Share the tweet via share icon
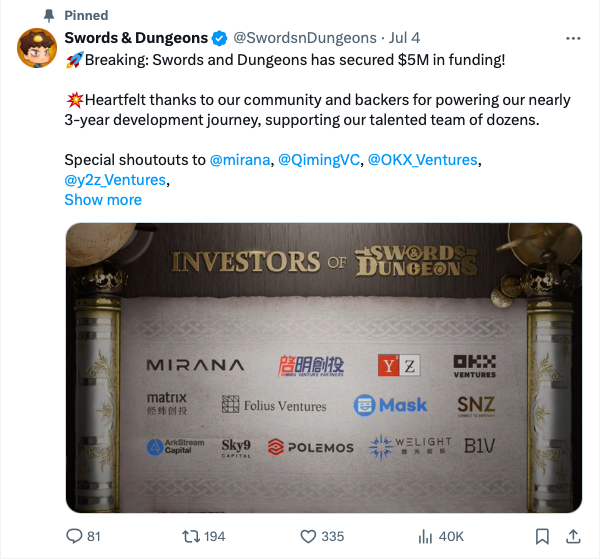Image resolution: width=604 pixels, height=559 pixels. 573,536
